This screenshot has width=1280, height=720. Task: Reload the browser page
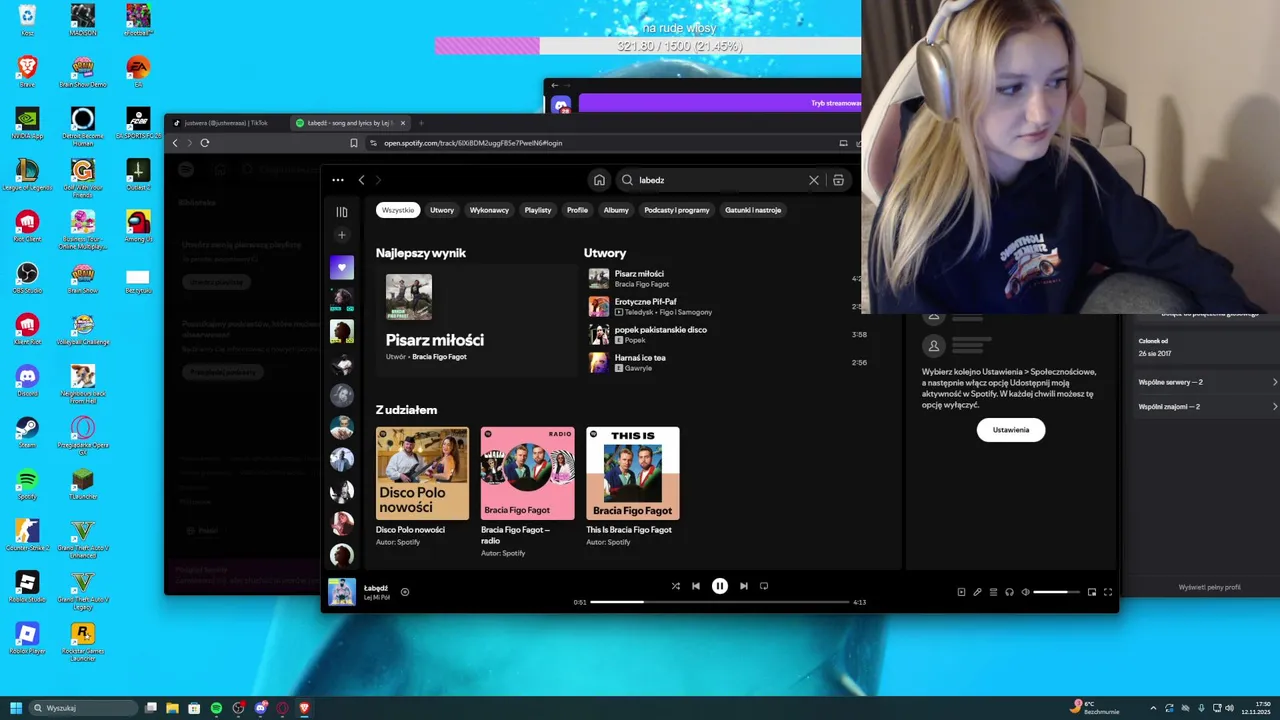(205, 143)
